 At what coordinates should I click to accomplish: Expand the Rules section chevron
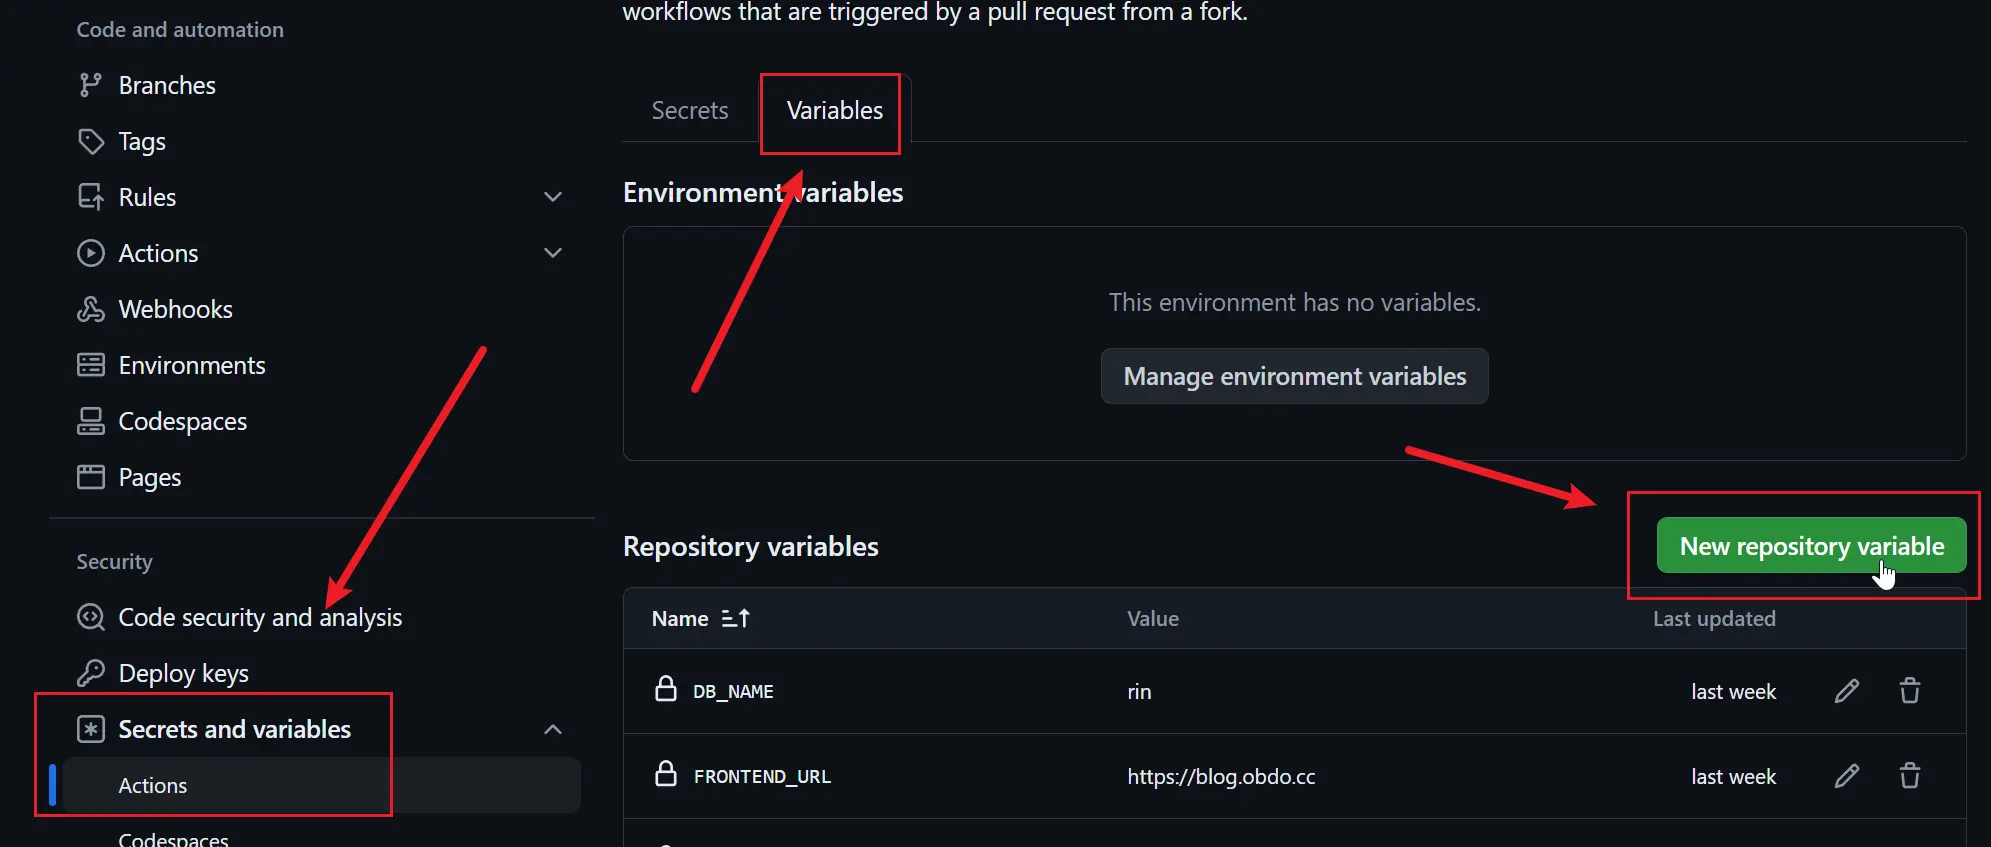[x=553, y=197]
